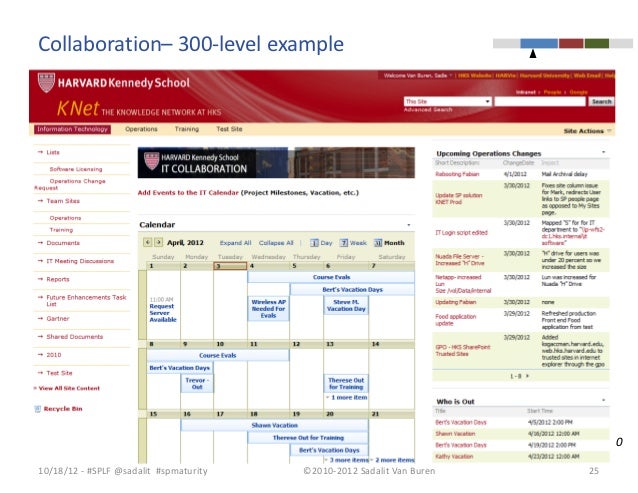638x493 pixels.
Task: Open Operations Change Request list
Action: tap(70, 184)
